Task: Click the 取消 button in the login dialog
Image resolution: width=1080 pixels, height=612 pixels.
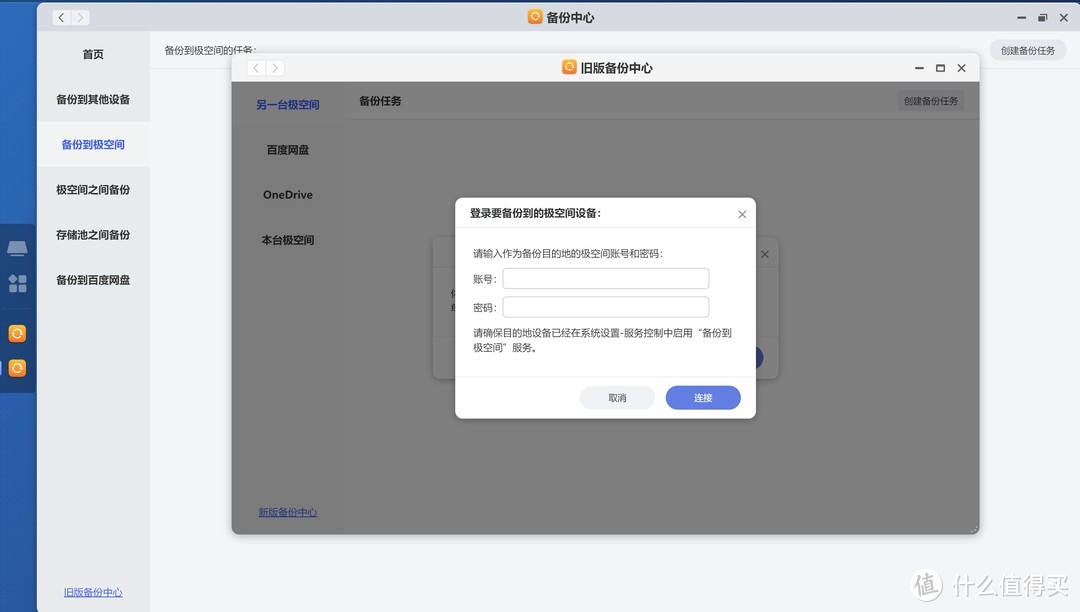Action: 617,397
